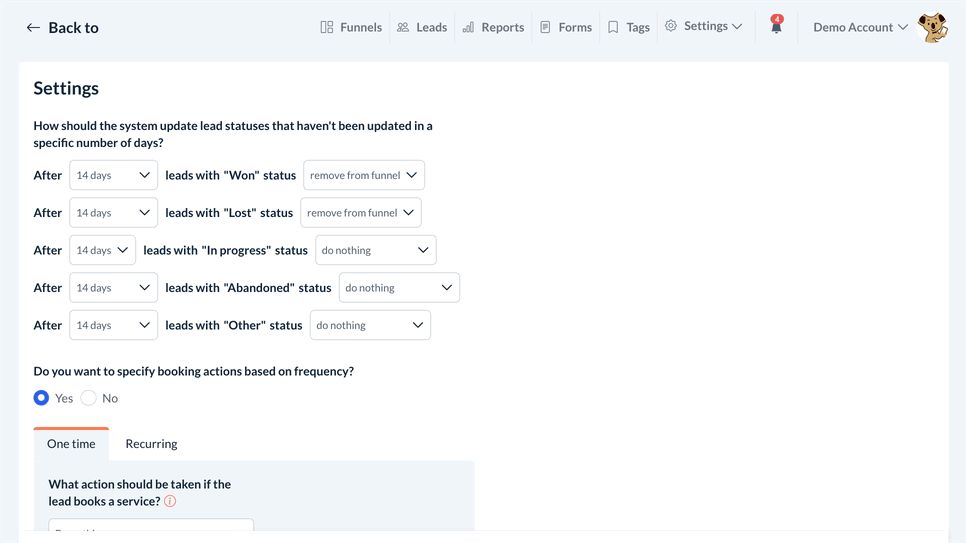Select the One time tab
The height and width of the screenshot is (543, 966).
tap(71, 444)
